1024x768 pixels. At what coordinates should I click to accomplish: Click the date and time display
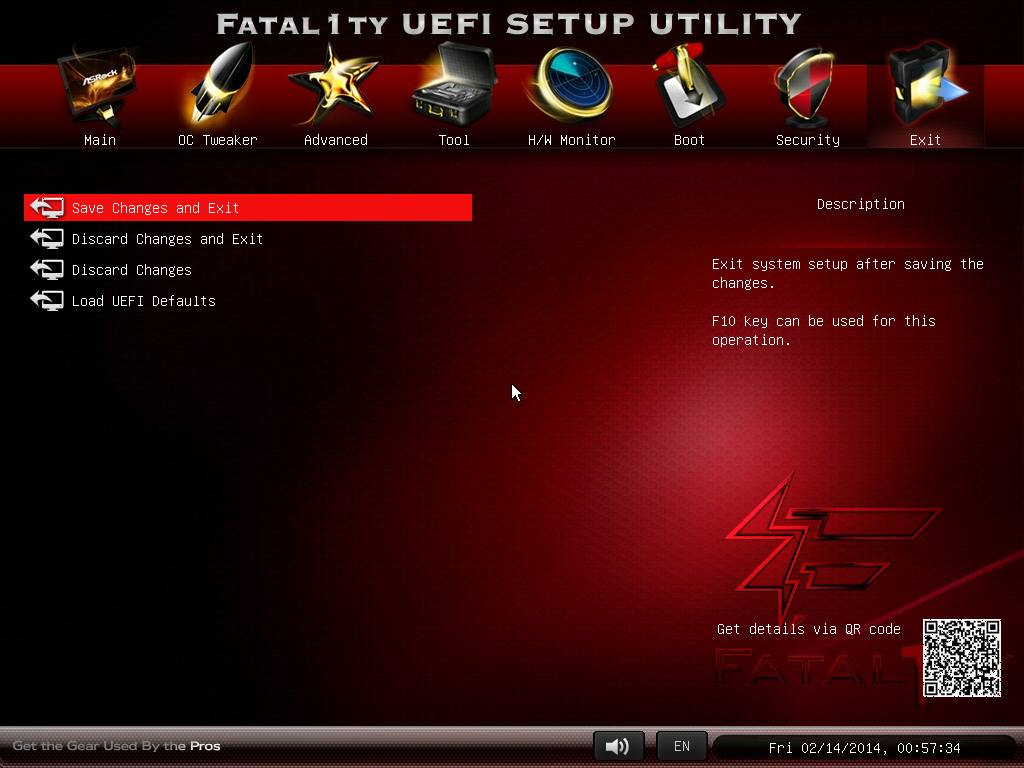[864, 748]
